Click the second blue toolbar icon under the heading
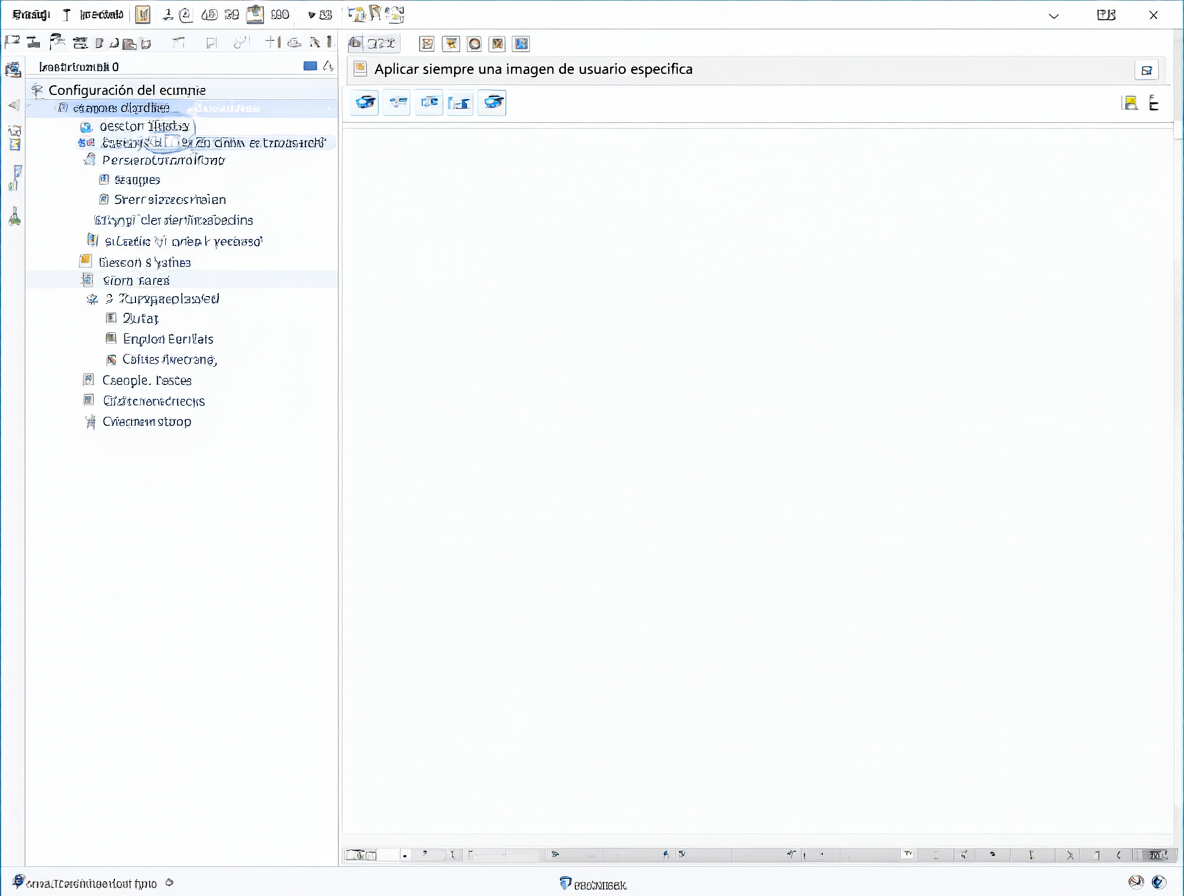Screen dimensions: 1184x896 tap(397, 102)
